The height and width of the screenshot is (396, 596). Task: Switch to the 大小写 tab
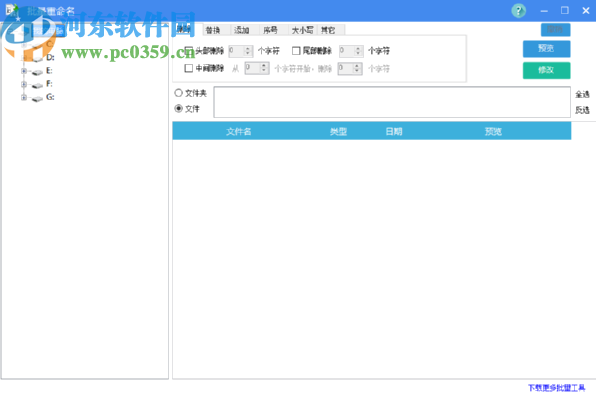click(303, 30)
